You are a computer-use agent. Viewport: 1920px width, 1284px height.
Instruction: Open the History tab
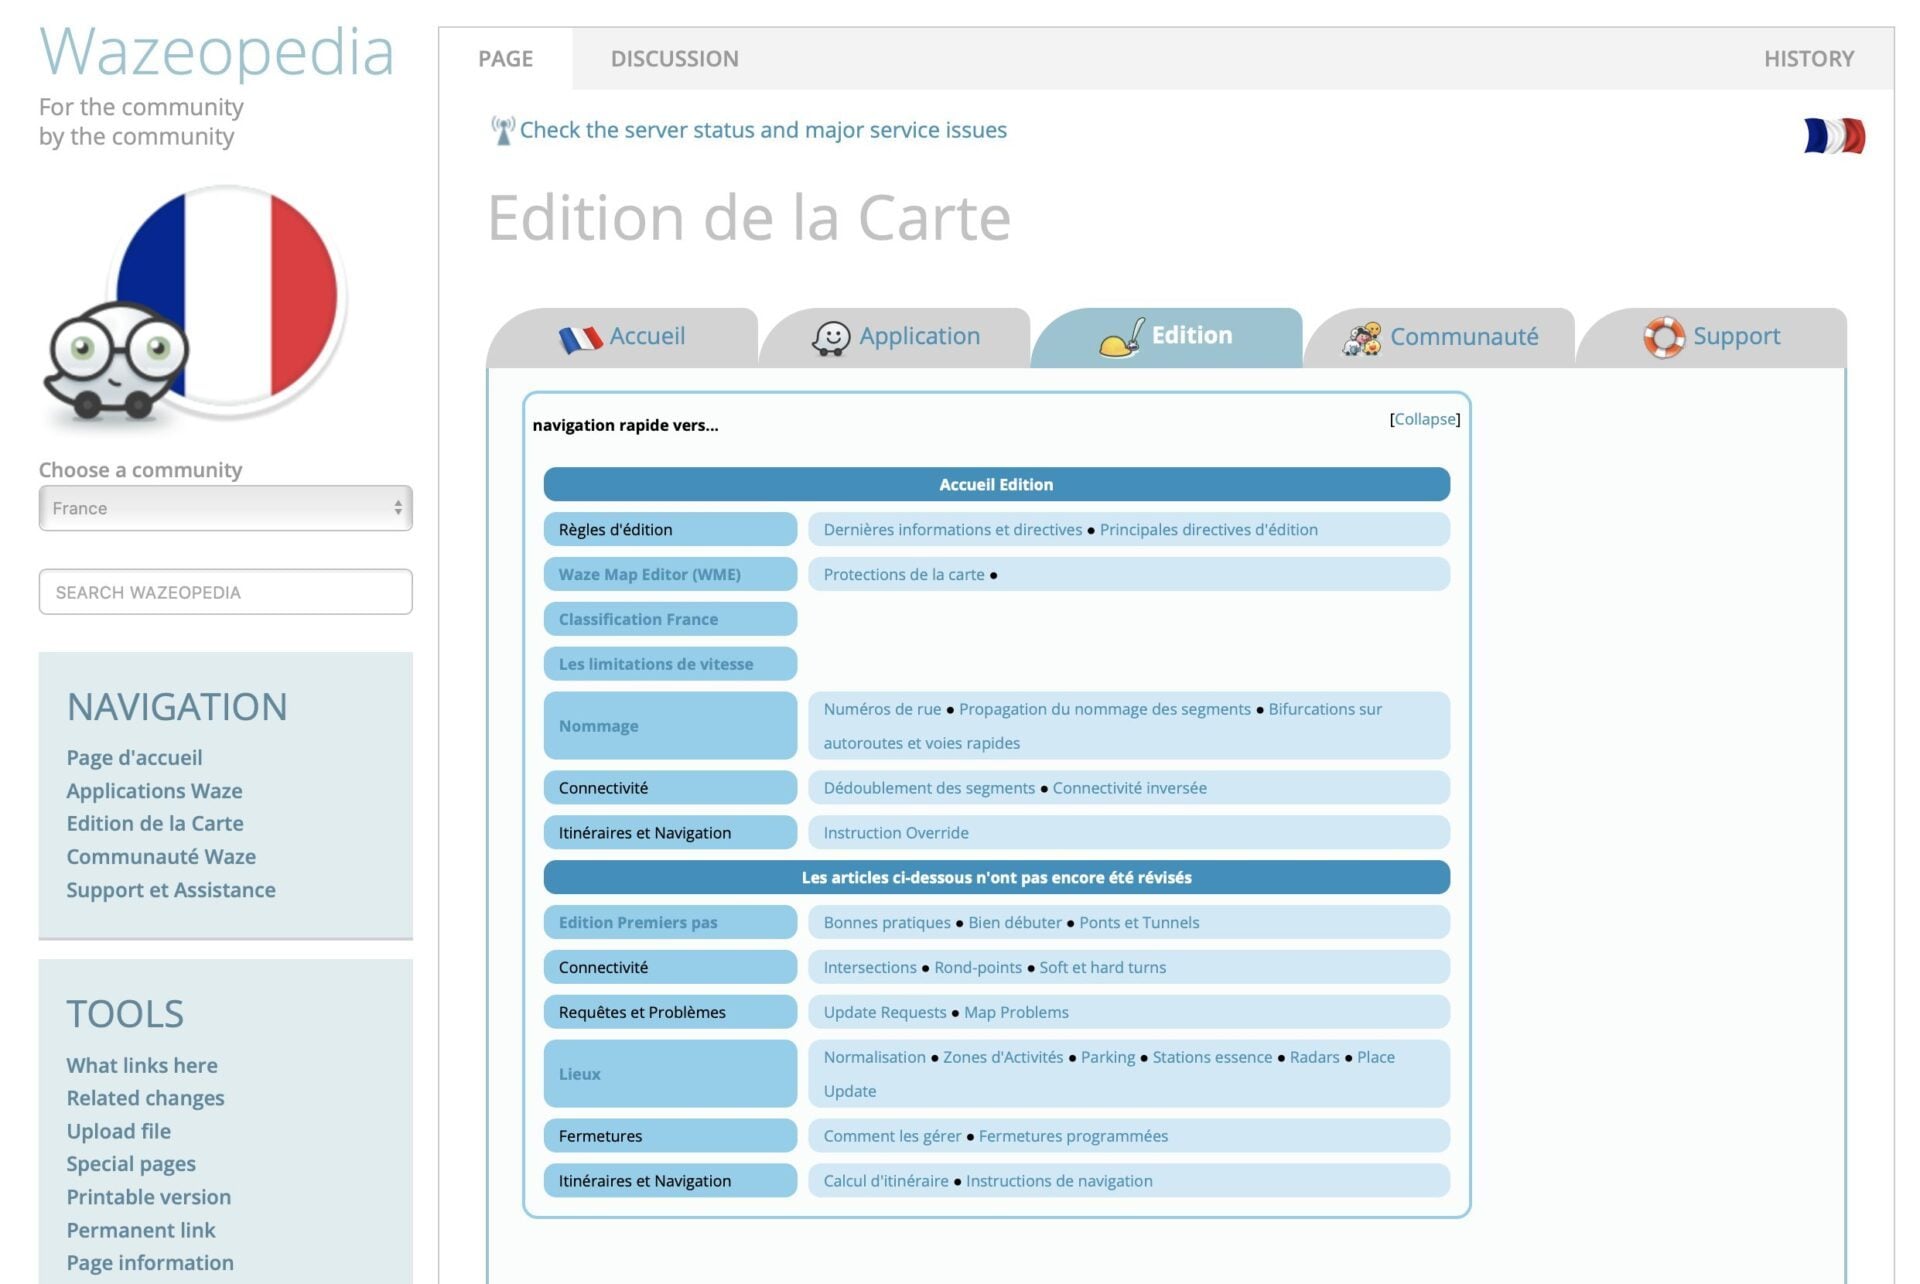1808,59
